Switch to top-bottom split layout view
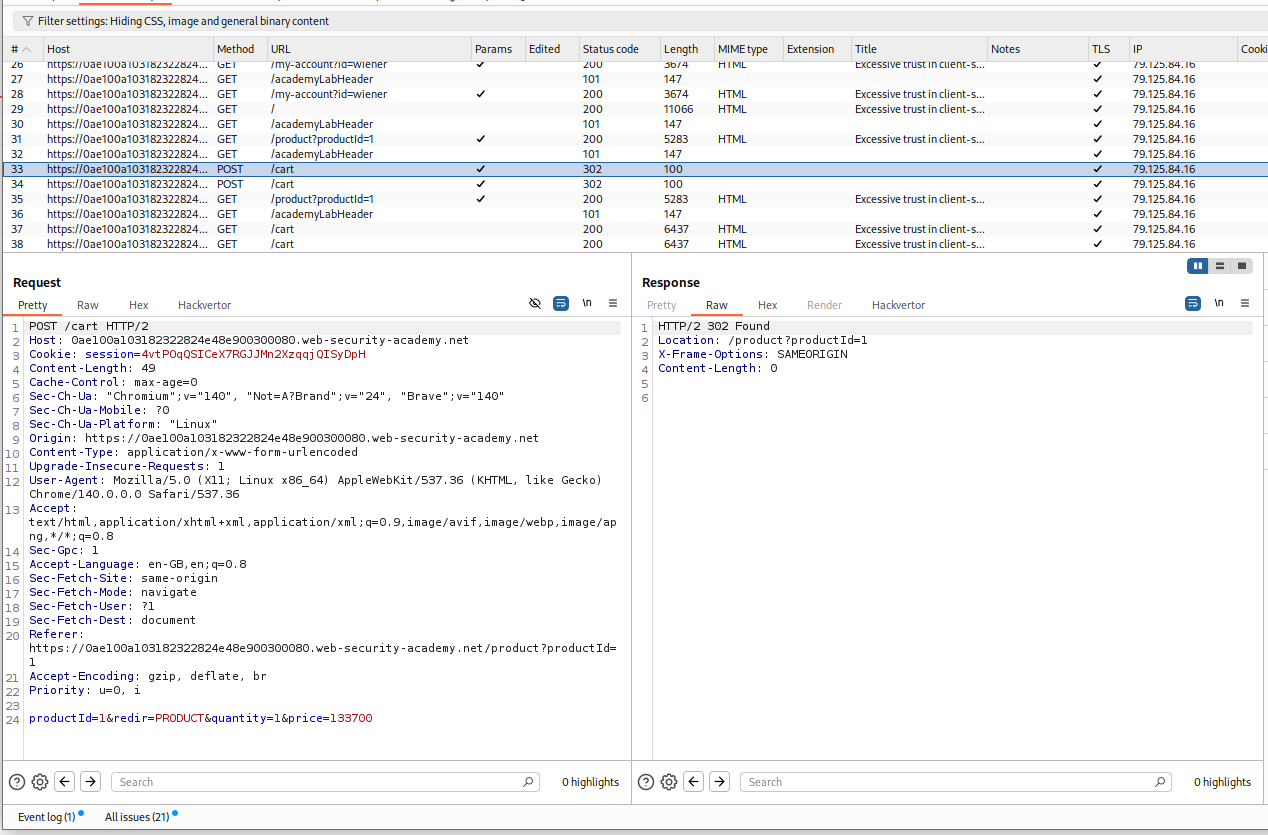Image resolution: width=1268 pixels, height=835 pixels. [x=1219, y=266]
